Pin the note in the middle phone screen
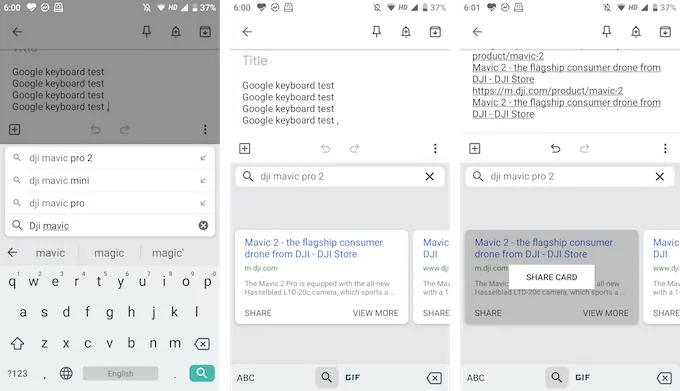Viewport: 680px width, 391px height. click(x=376, y=31)
